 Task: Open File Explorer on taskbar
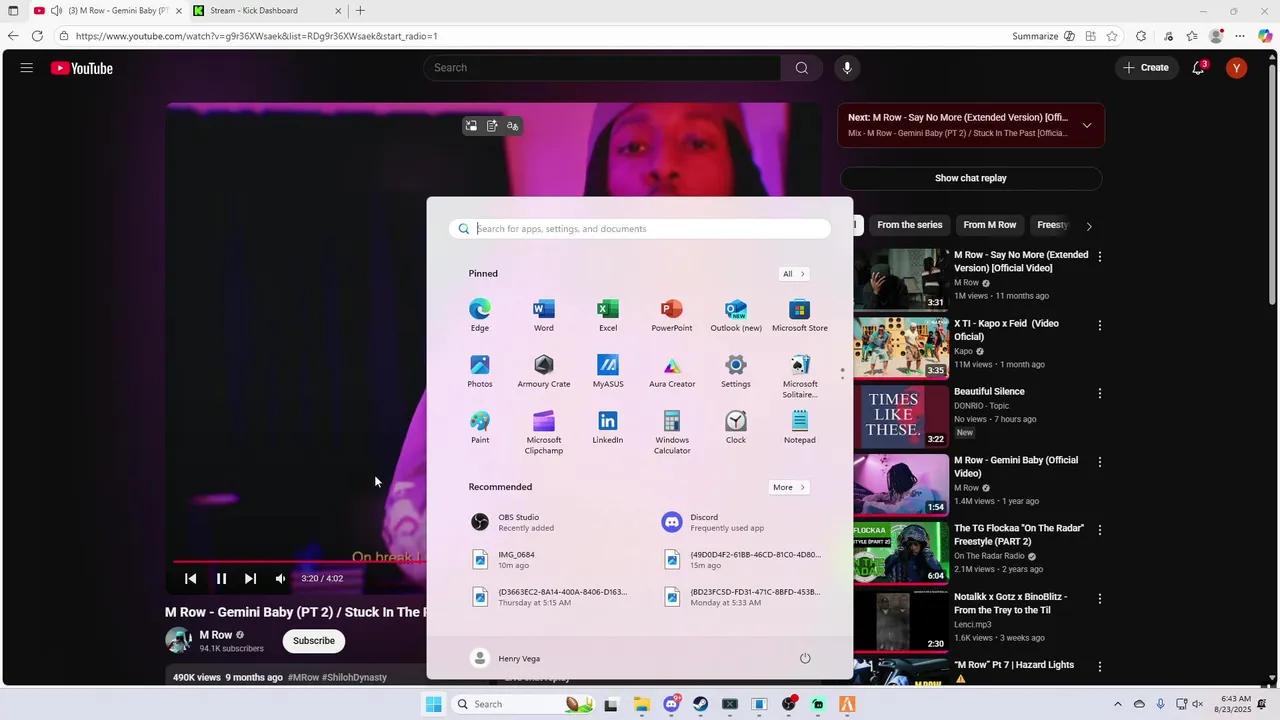(x=642, y=704)
